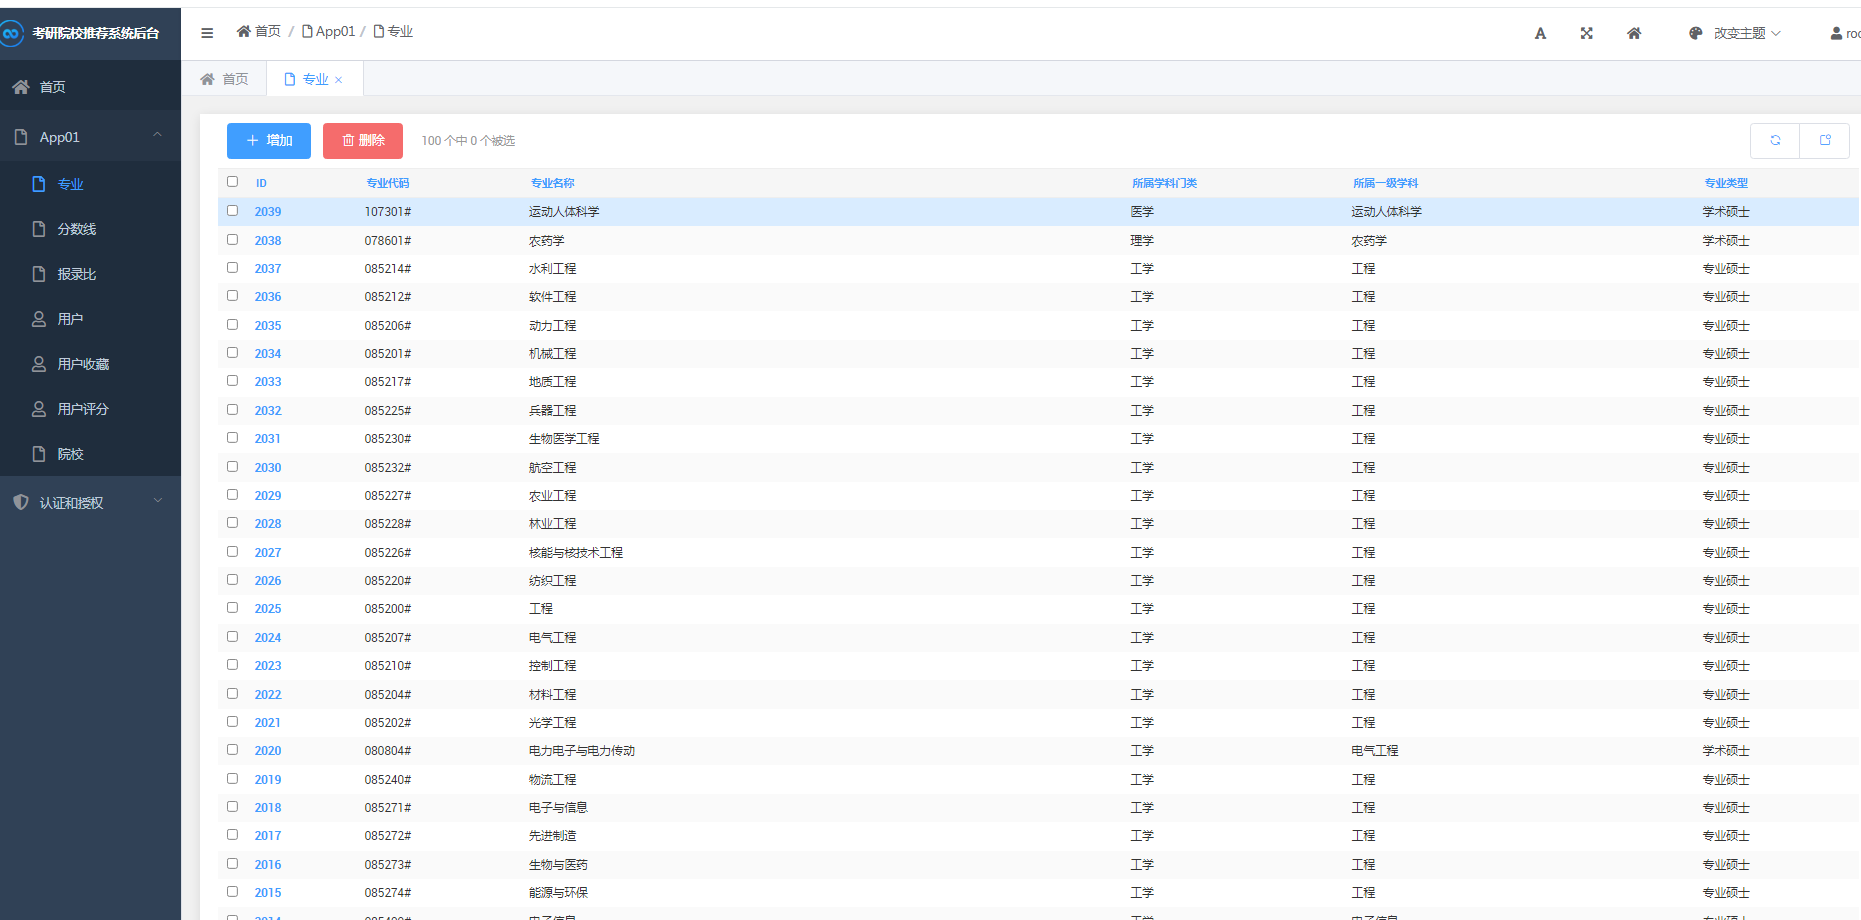Open record ID 2039
The height and width of the screenshot is (920, 1861).
pyautogui.click(x=268, y=212)
